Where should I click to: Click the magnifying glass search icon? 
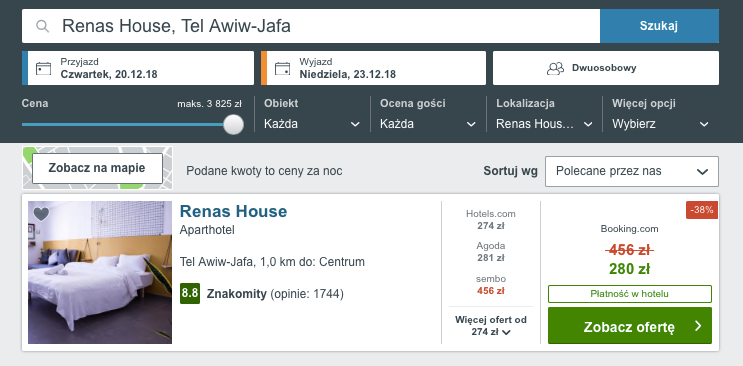43,26
